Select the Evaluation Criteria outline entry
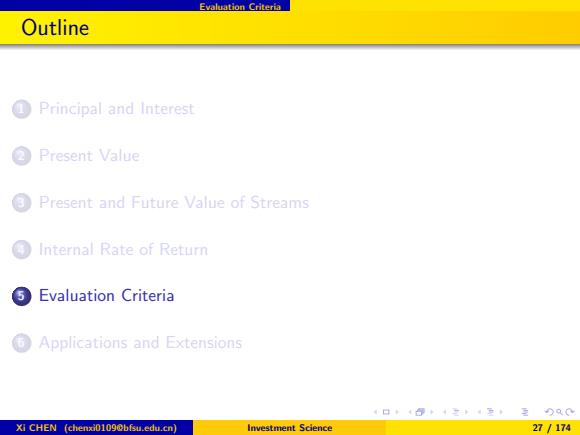This screenshot has width=580, height=435. 107,296
